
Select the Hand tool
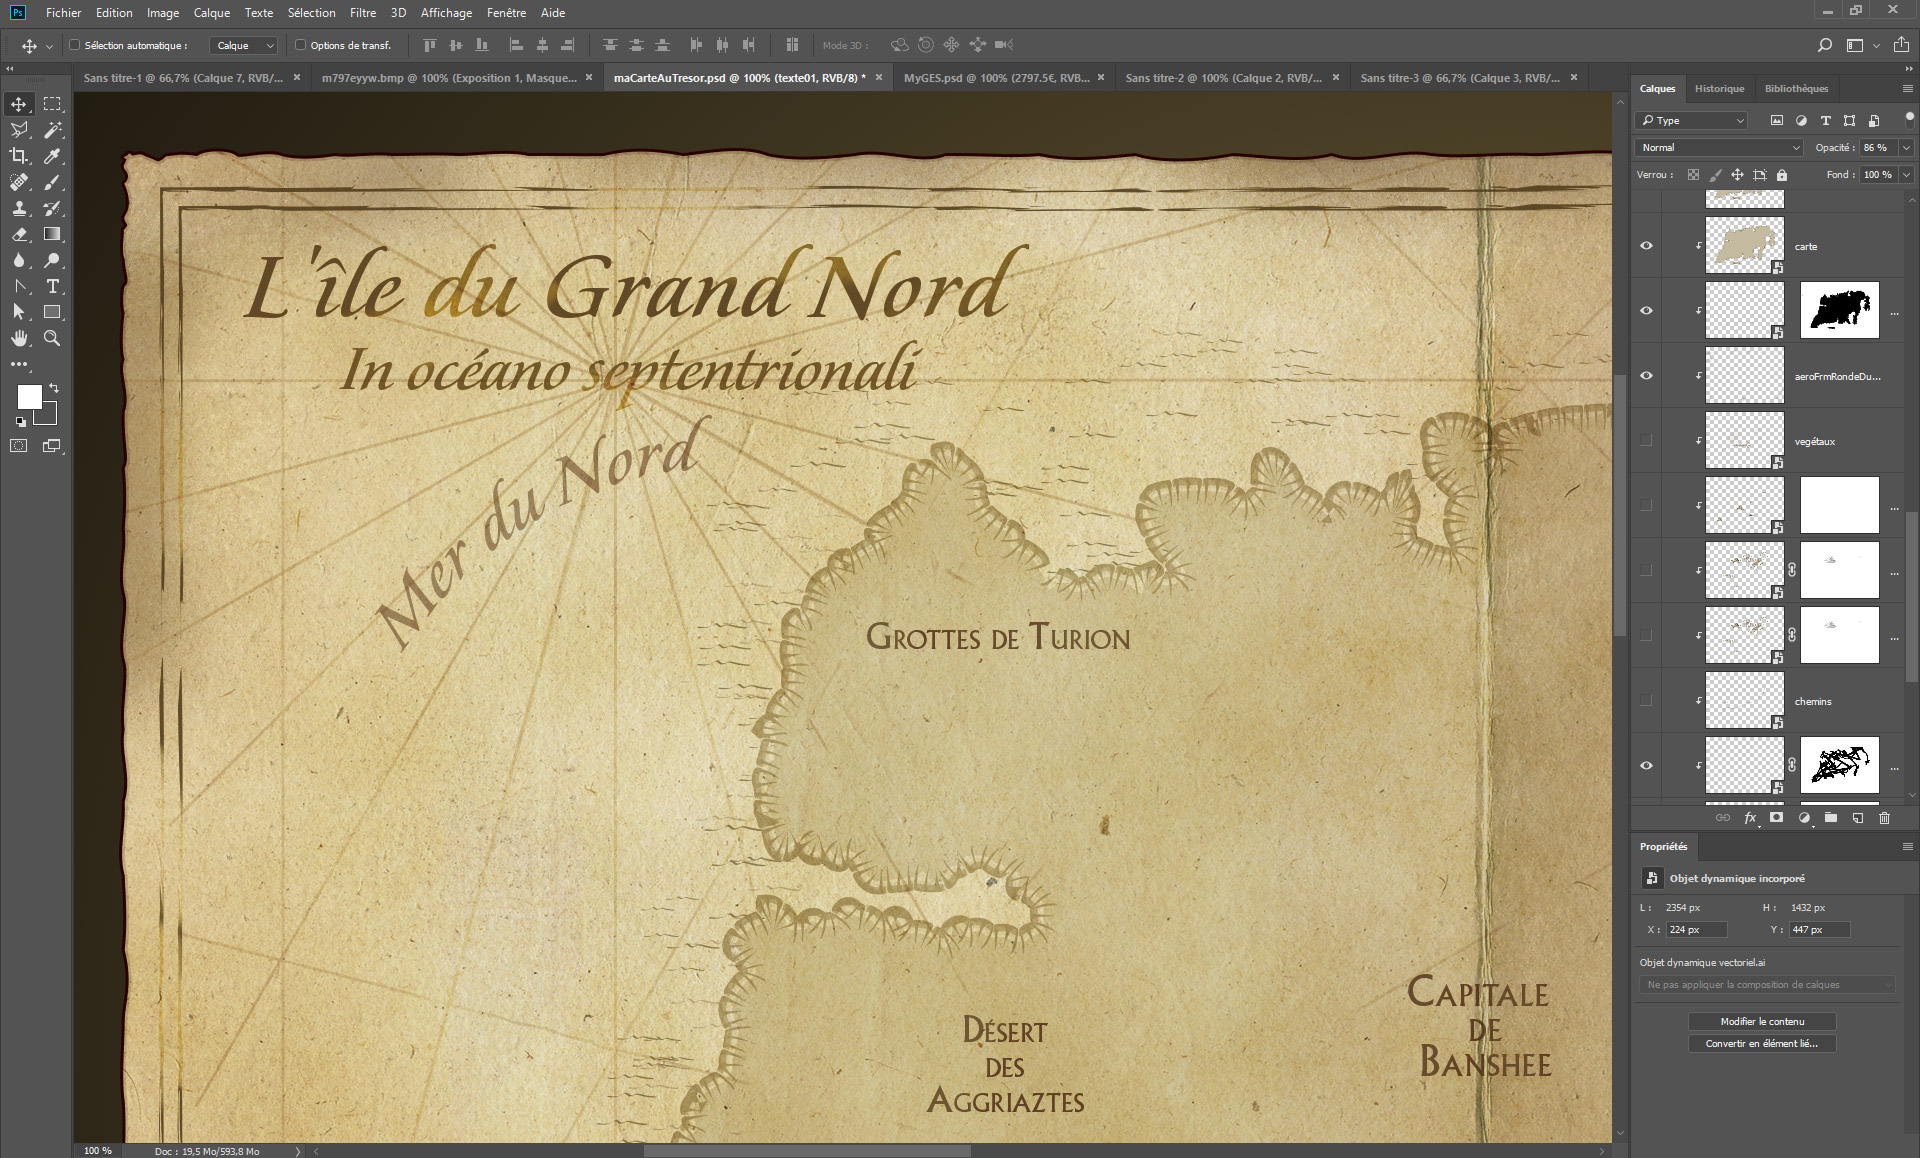19,338
